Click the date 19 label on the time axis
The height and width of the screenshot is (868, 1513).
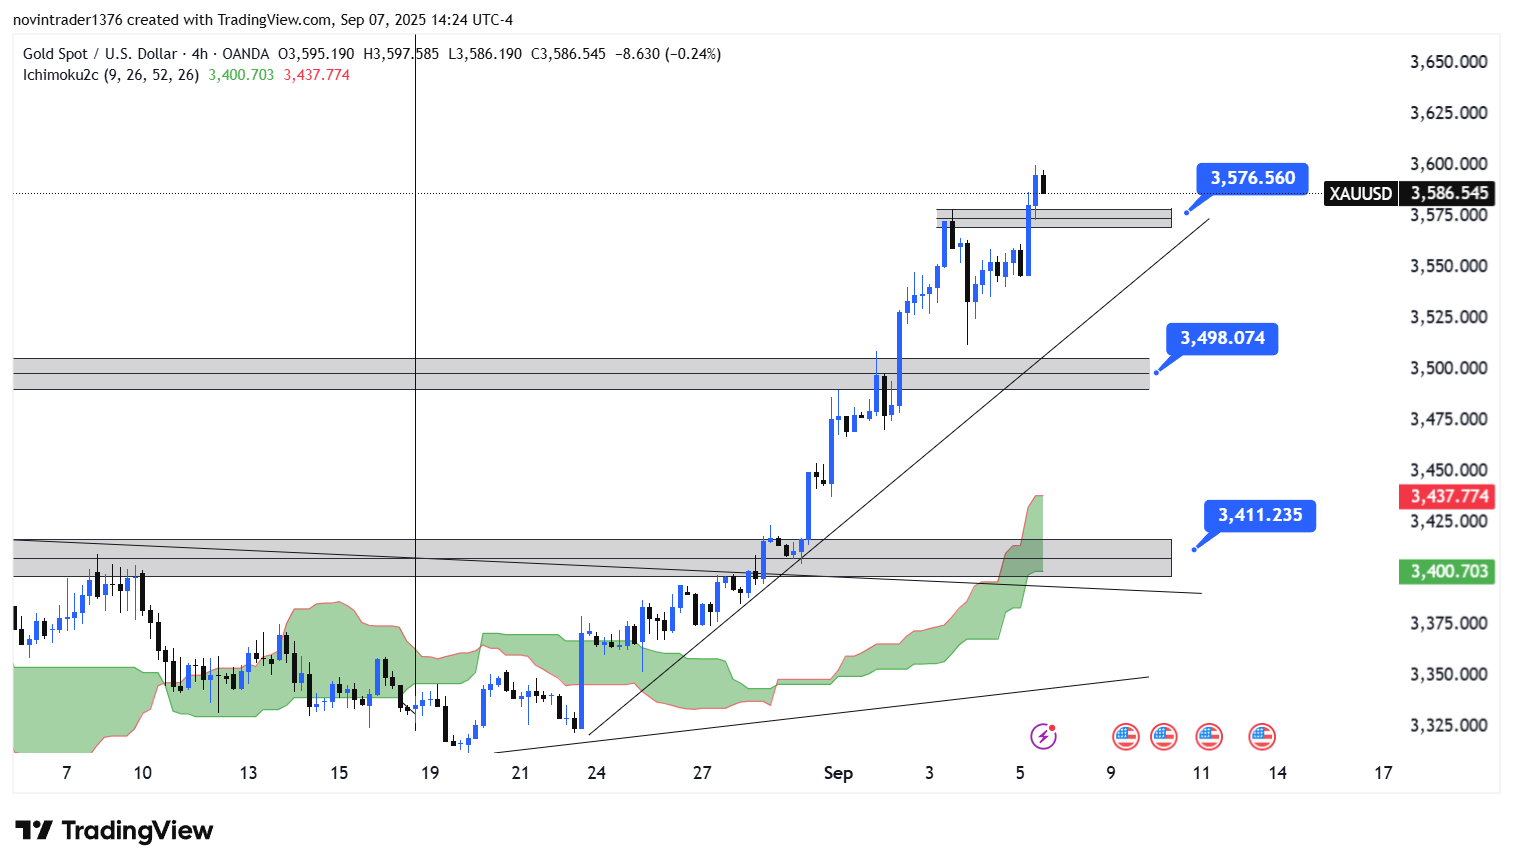click(430, 773)
